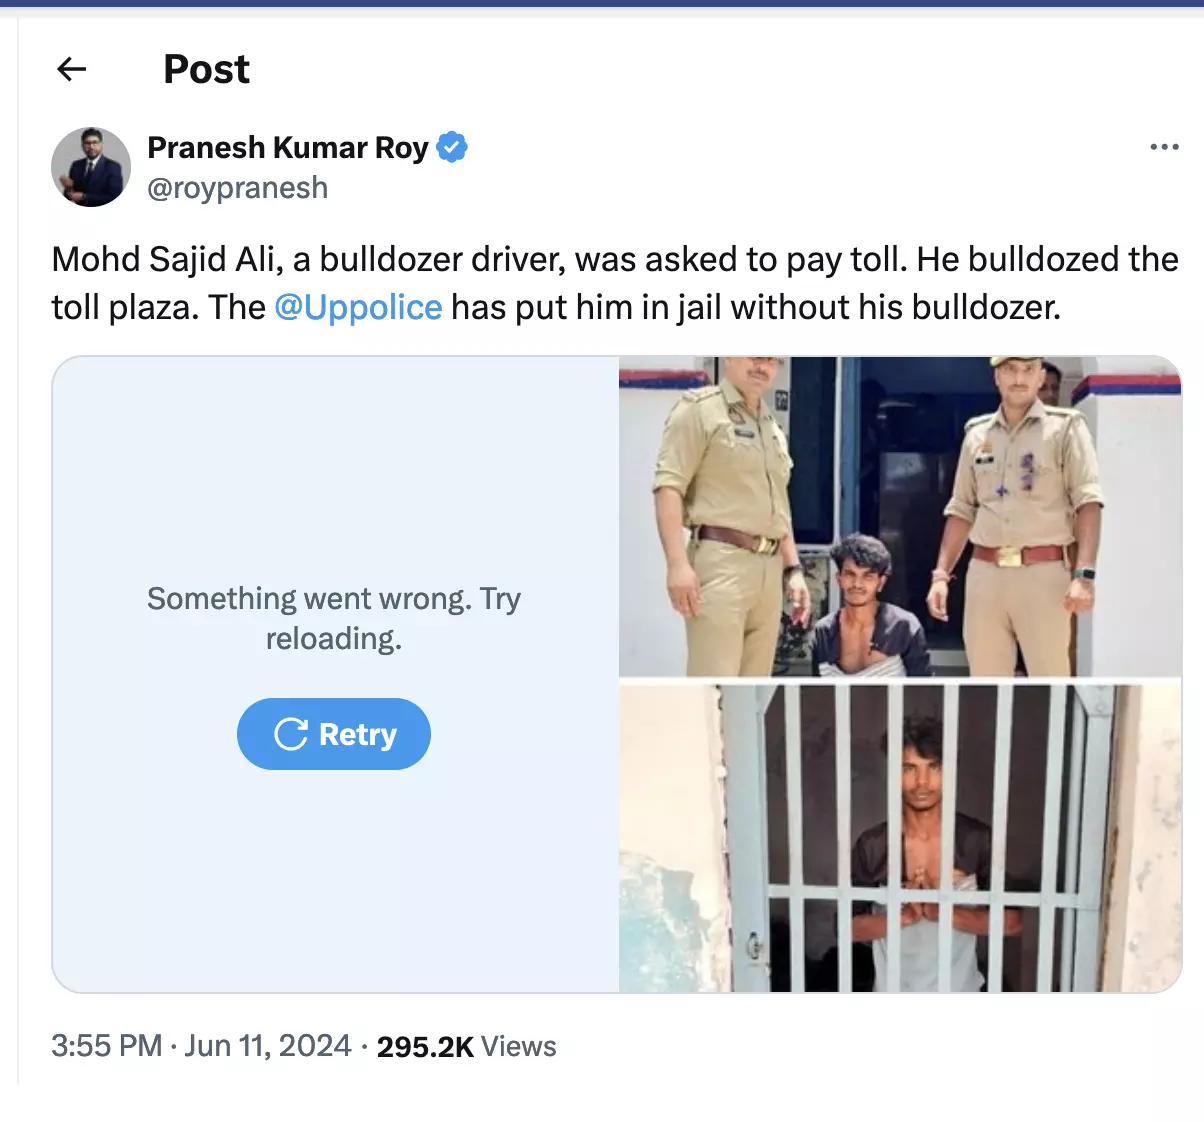Image resolution: width=1204 pixels, height=1122 pixels.
Task: Click the Retry button label
Action: pos(358,734)
